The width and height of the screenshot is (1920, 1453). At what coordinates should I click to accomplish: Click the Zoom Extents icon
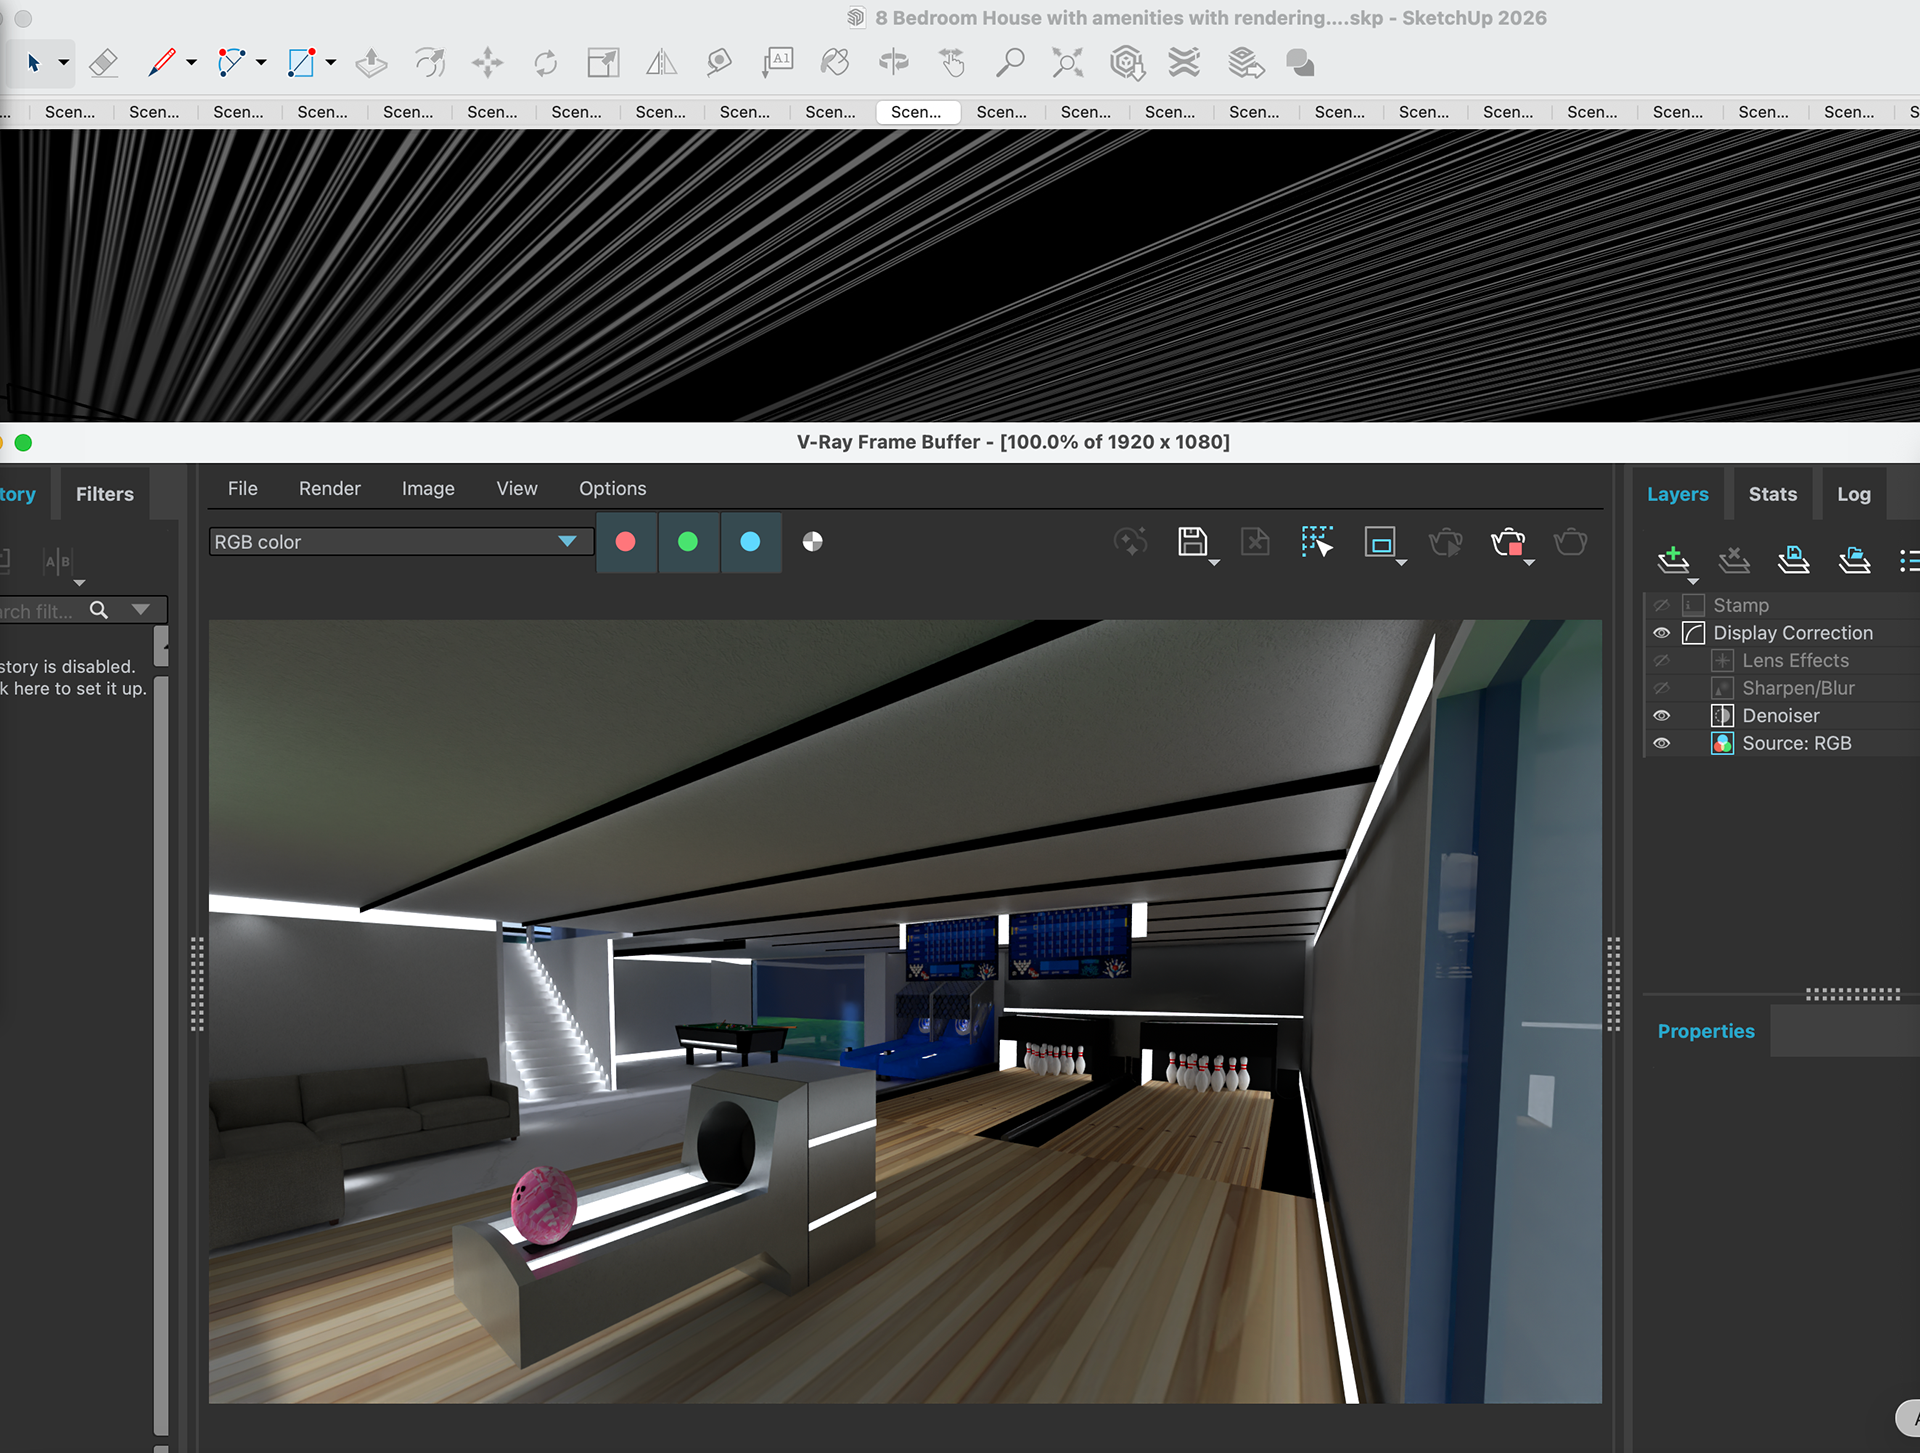tap(1067, 64)
